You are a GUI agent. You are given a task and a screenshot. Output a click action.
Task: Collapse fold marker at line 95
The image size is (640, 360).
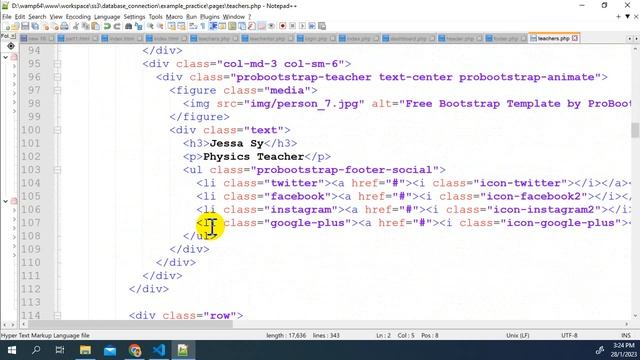(58, 64)
